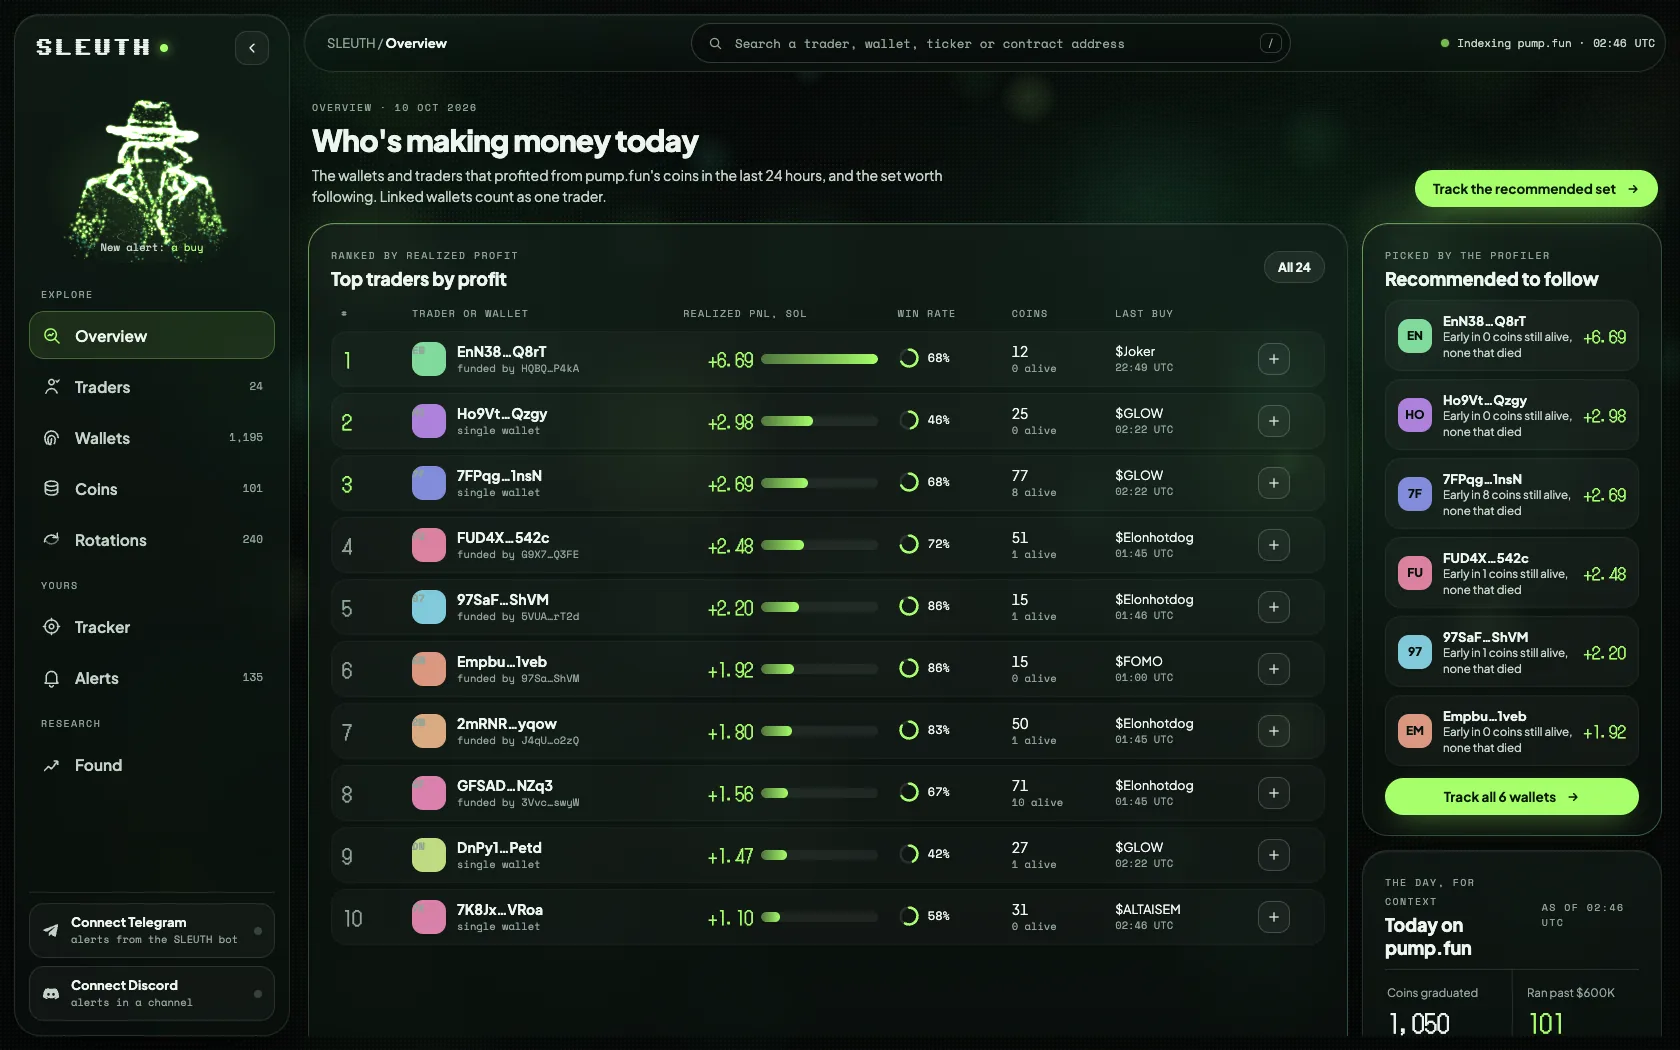Add trader Ho9Vt…Qzgy with plus button
Viewport: 1680px width, 1050px height.
click(x=1274, y=421)
